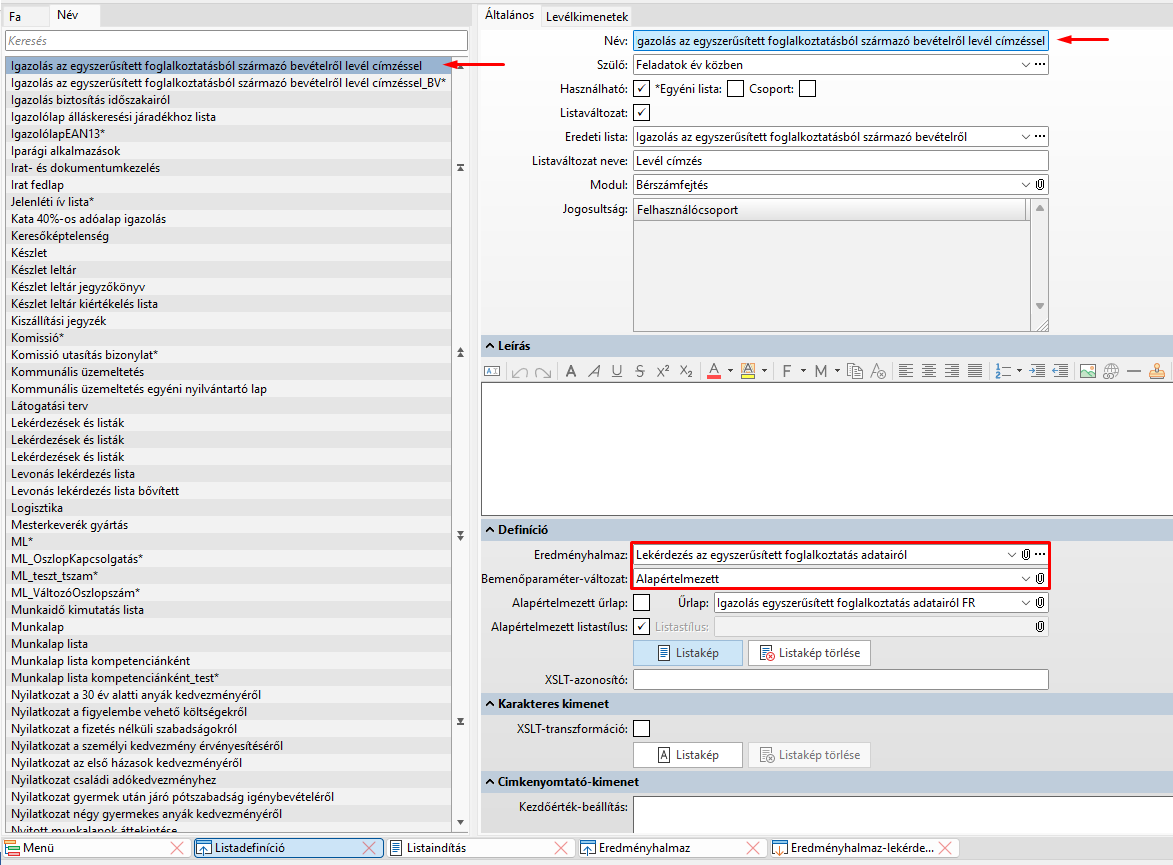Collapse the Leírás section

(x=490, y=346)
